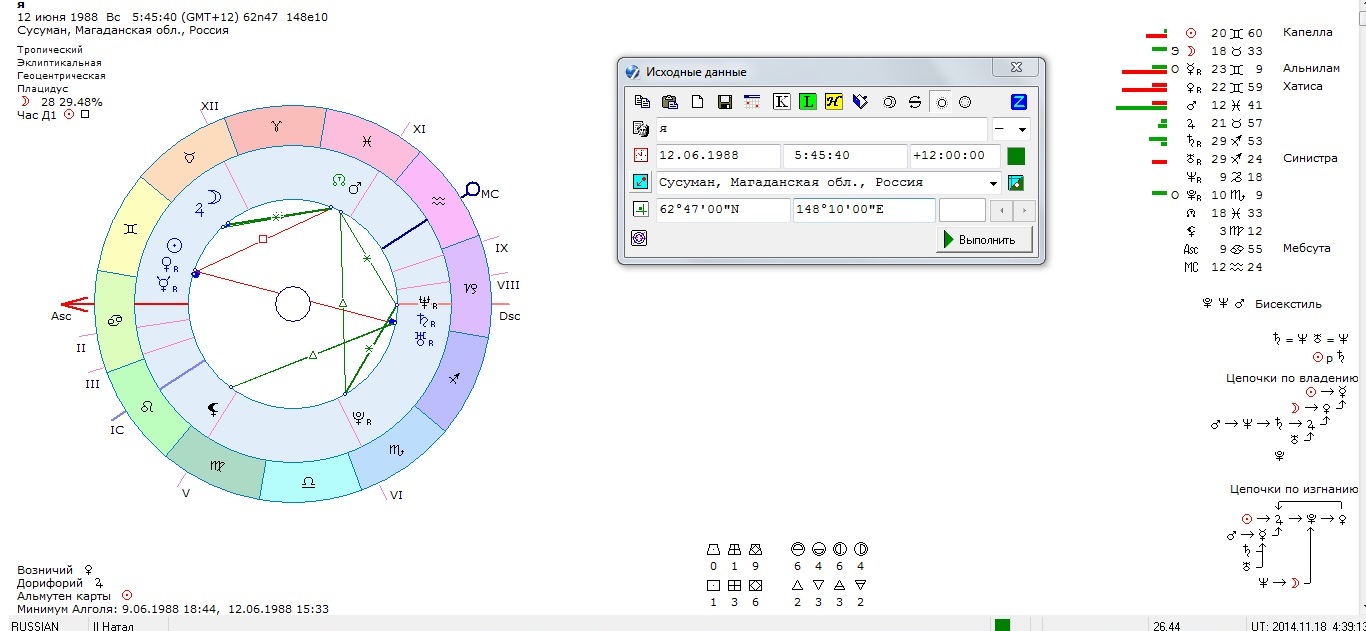The image size is (1366, 631).
Task: Click the right arrow stepper by coordinates
Action: pyautogui.click(x=1021, y=211)
